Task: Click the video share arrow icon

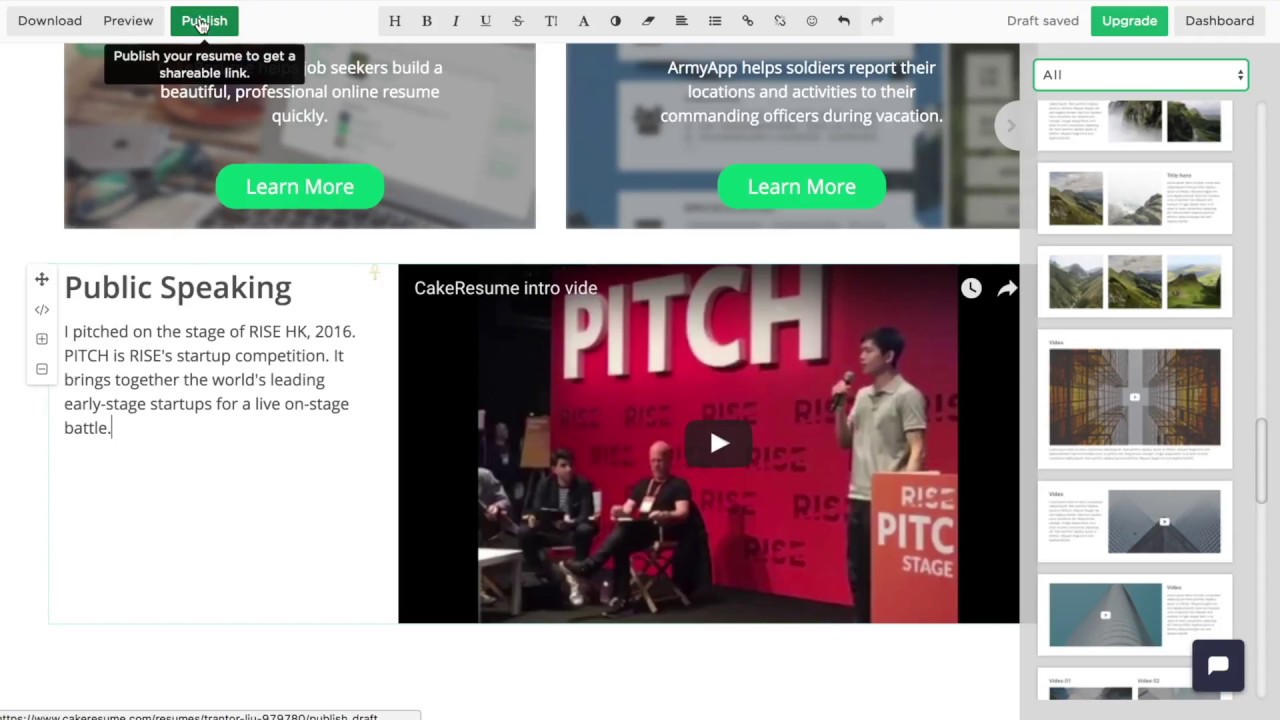Action: (1007, 289)
